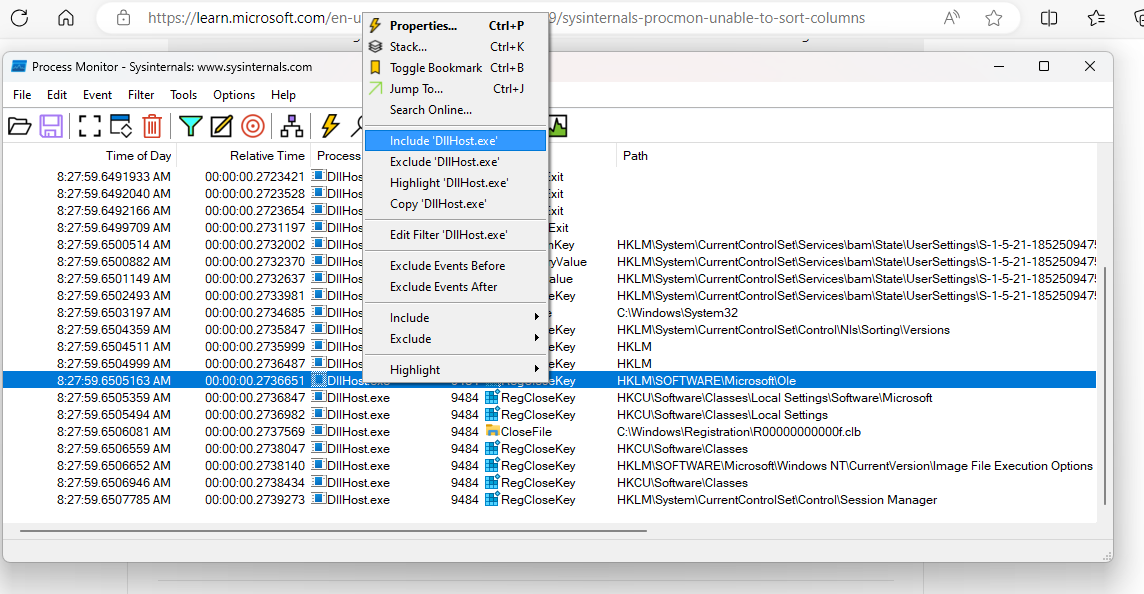Open the Filter menu

141,95
